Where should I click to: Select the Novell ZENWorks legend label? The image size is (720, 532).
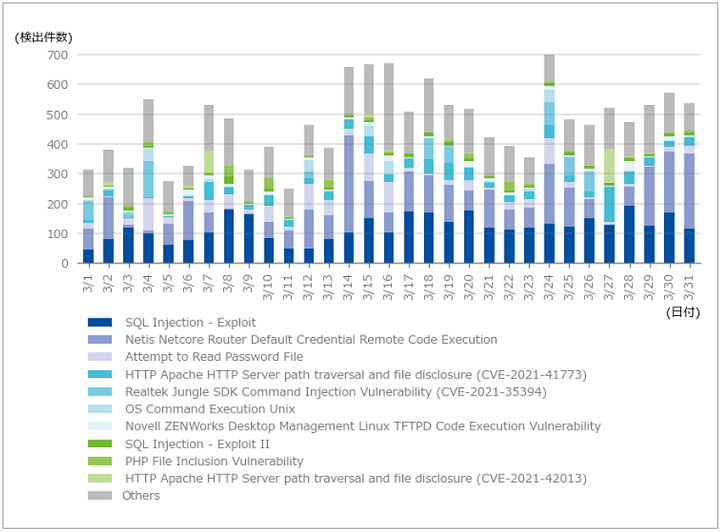point(363,426)
